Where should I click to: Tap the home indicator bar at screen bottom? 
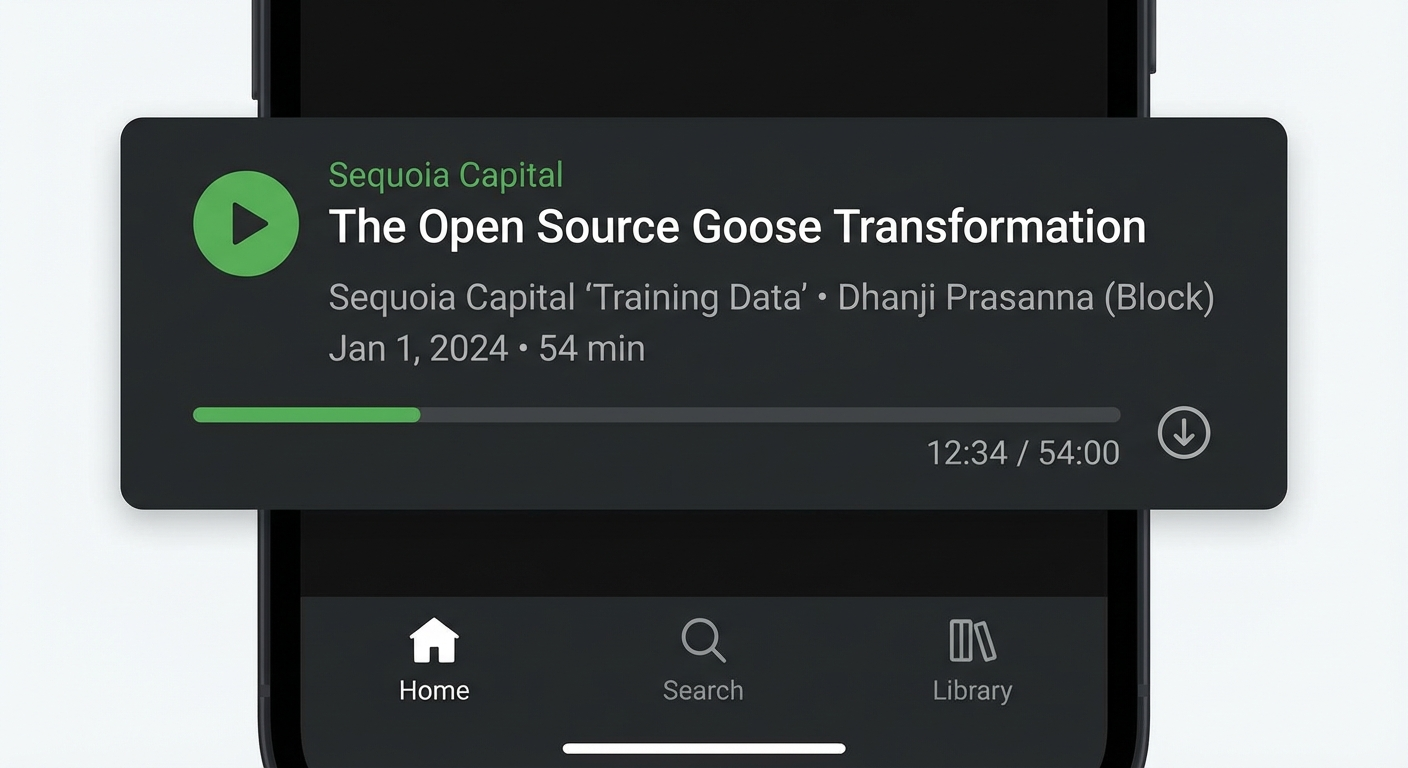point(704,747)
